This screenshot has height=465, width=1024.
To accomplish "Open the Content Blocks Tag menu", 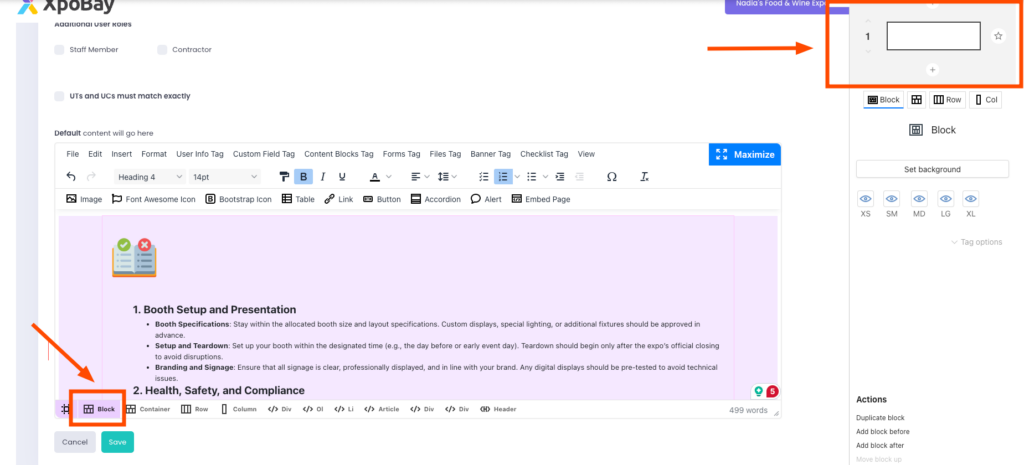I will pyautogui.click(x=338, y=154).
